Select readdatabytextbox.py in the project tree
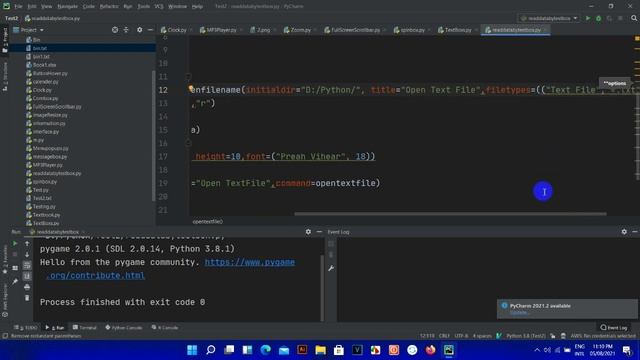640x360 pixels. 57,173
